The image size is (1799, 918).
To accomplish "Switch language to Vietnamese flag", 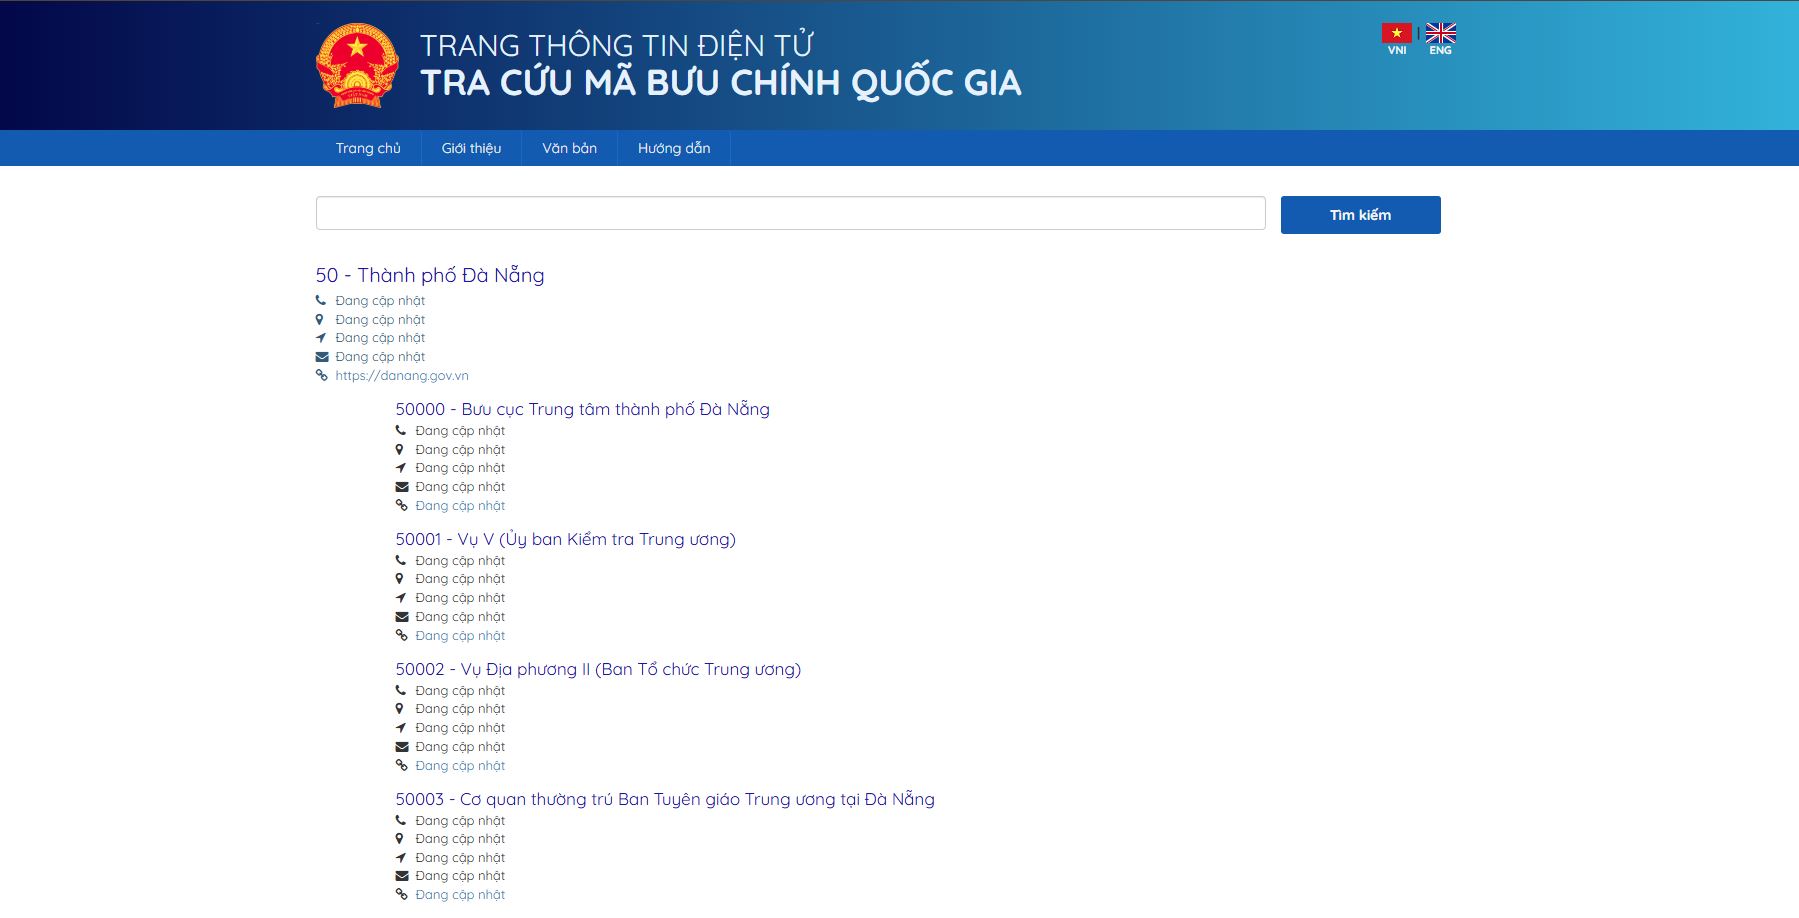I will tap(1397, 33).
